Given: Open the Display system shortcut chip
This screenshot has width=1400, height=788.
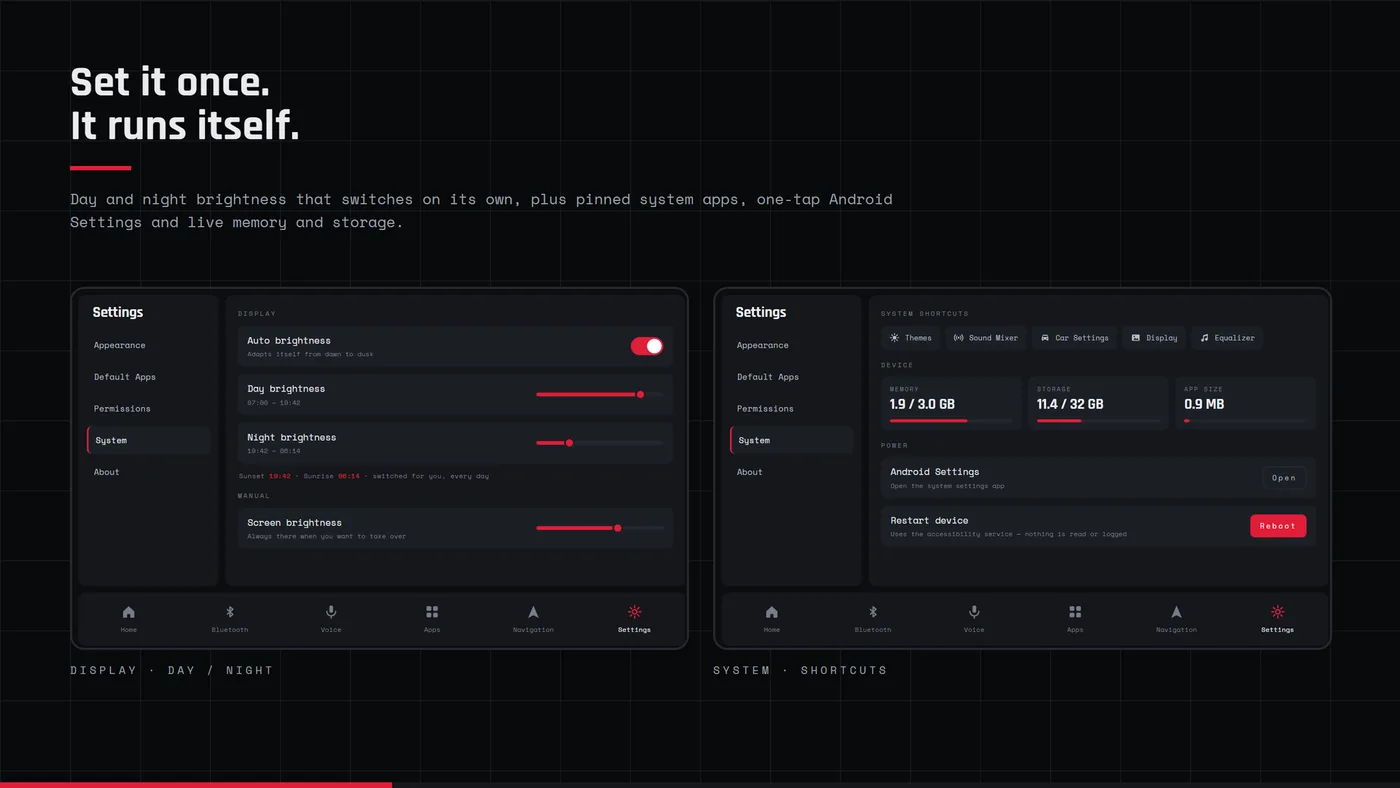Looking at the screenshot, I should (x=1154, y=338).
